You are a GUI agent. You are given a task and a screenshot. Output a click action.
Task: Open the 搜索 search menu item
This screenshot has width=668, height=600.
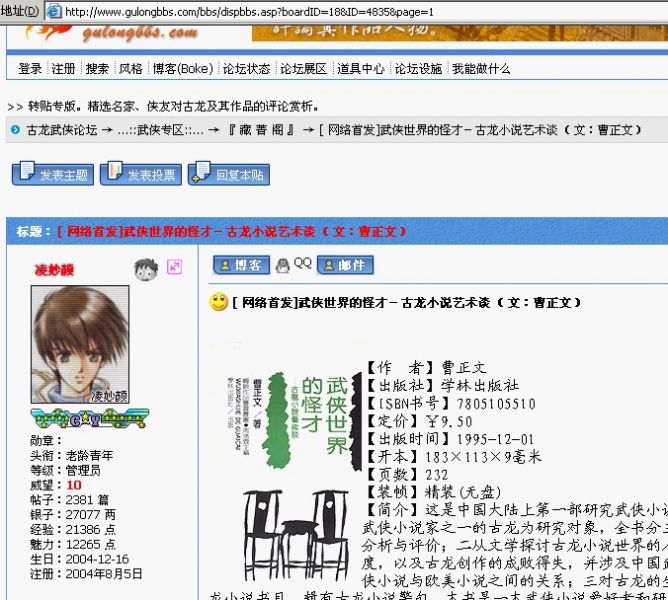click(x=97, y=69)
